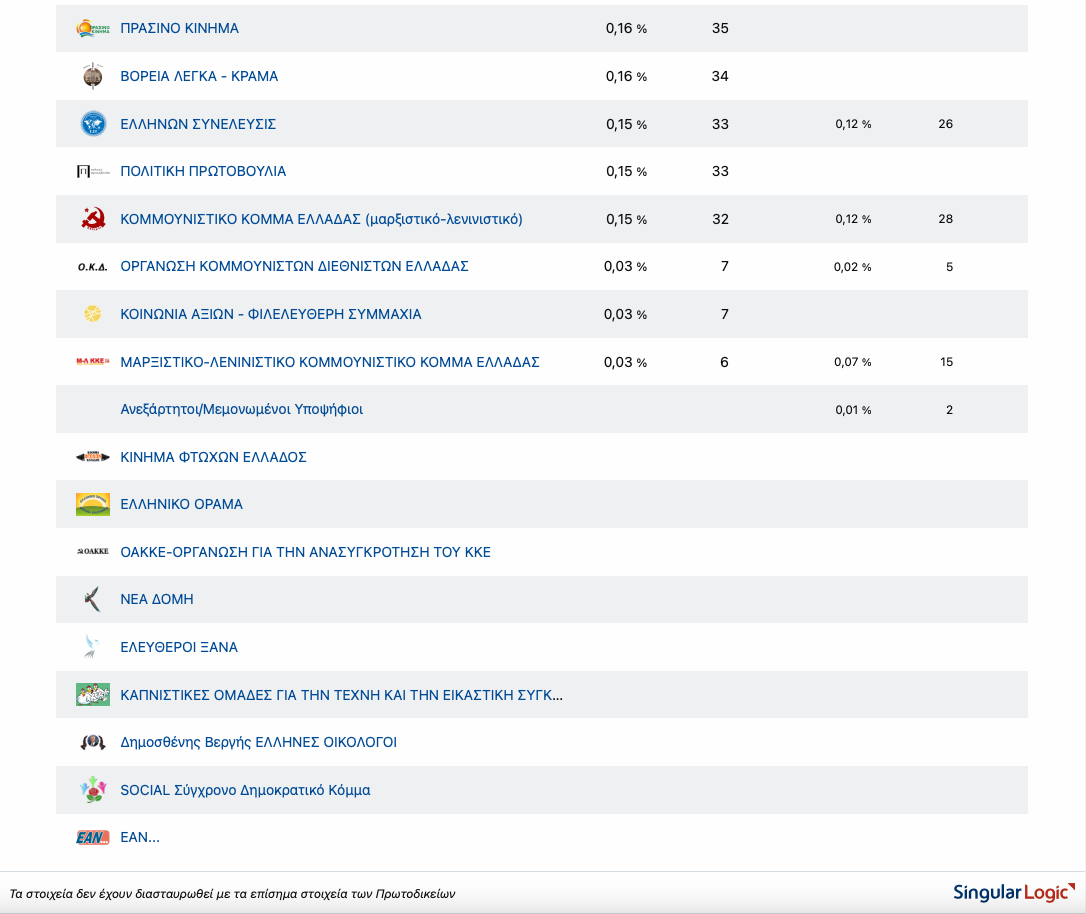Click the SOCIAL party flower logo
Image resolution: width=1086 pixels, height=914 pixels.
tap(93, 790)
